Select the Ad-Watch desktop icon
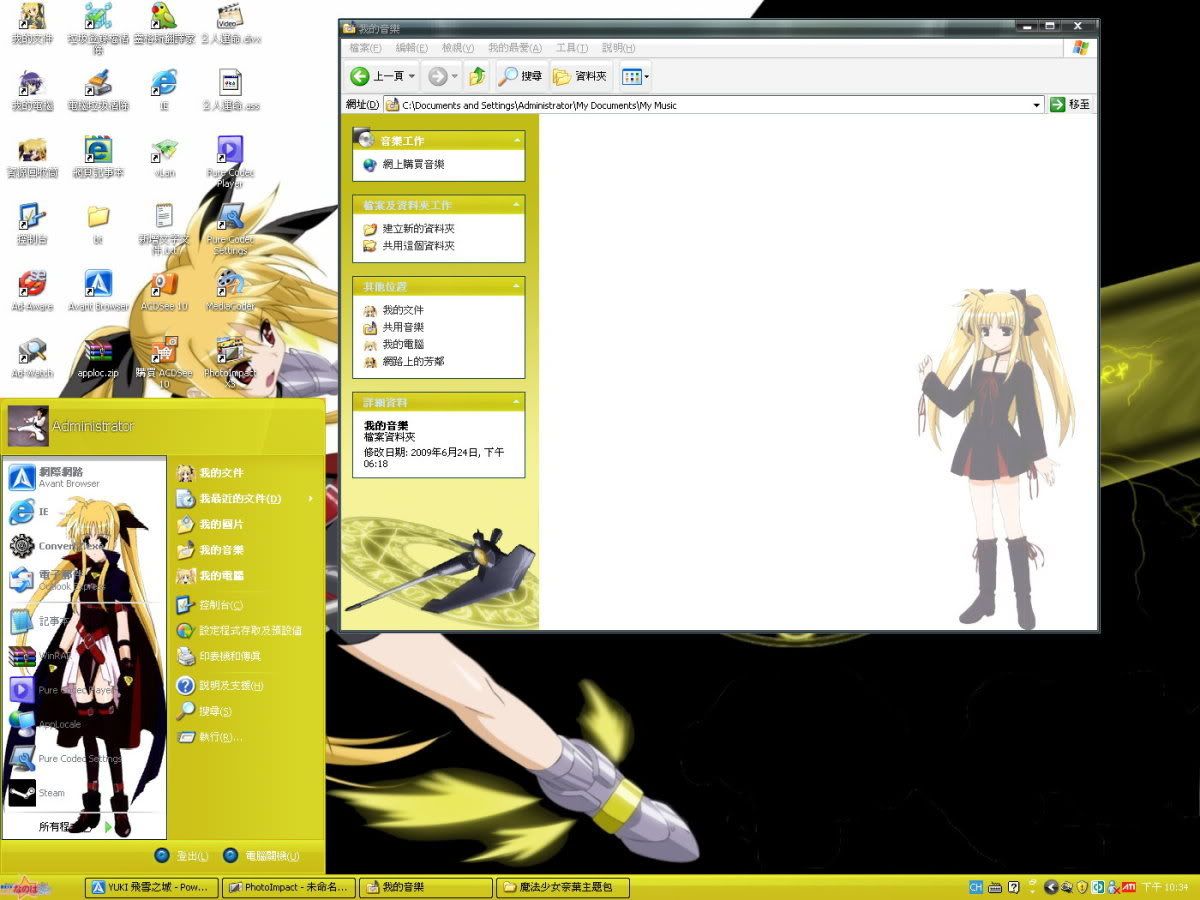This screenshot has height=900, width=1200. [32, 358]
